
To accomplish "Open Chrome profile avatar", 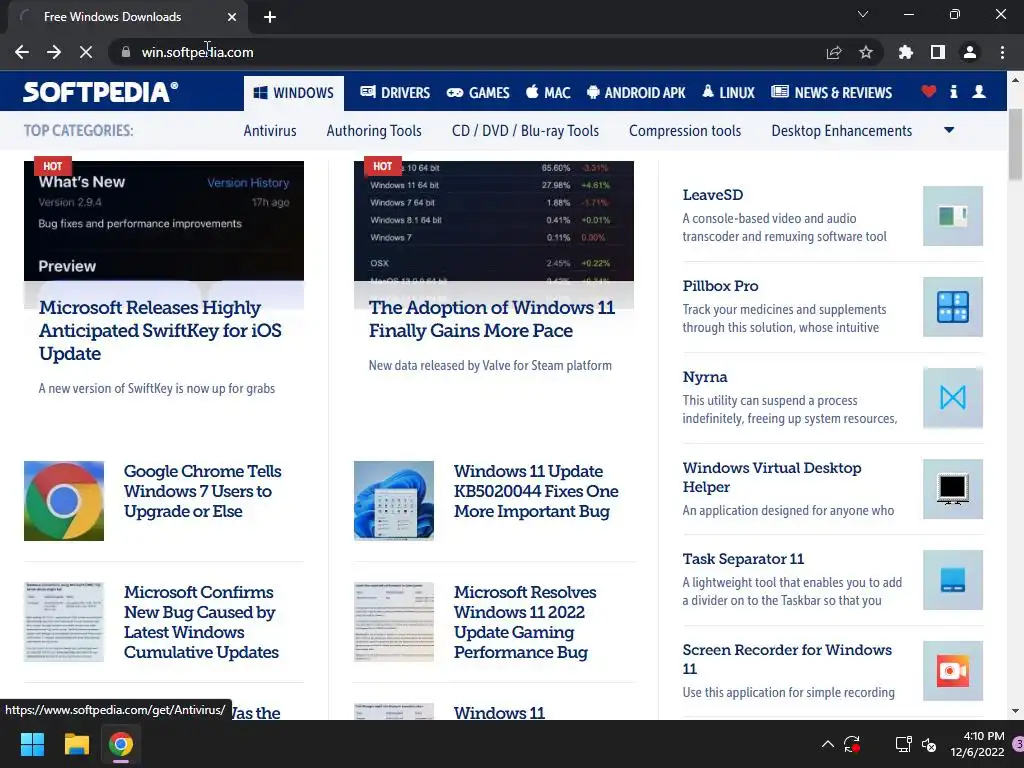I will pos(970,52).
